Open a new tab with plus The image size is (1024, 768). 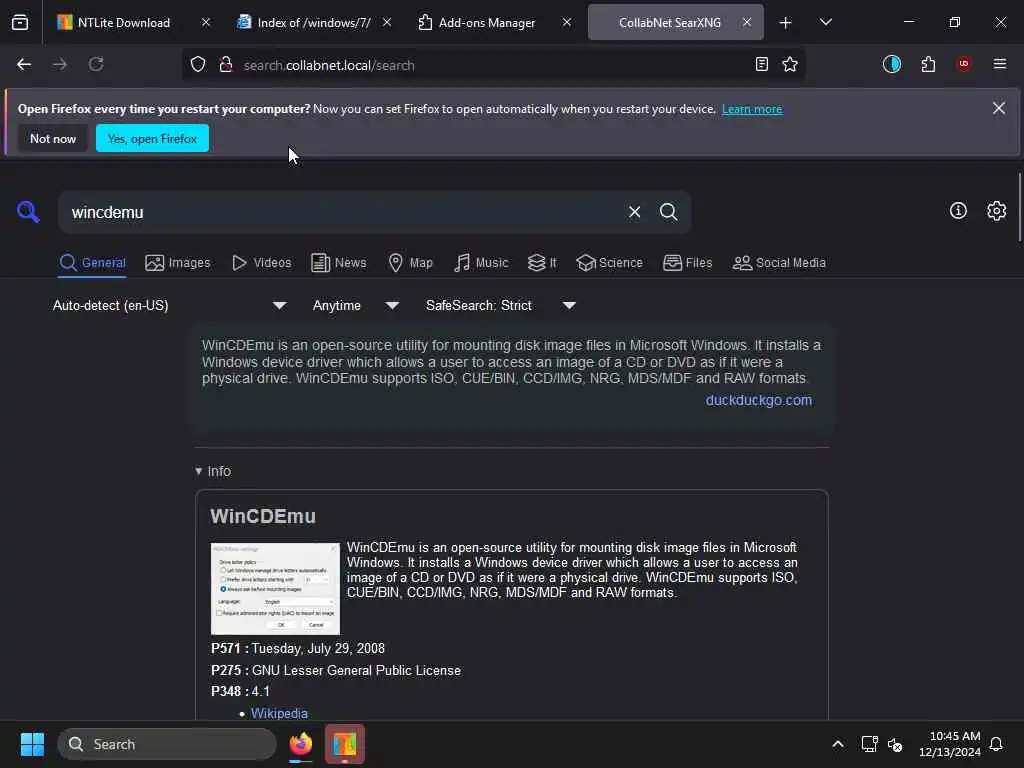(786, 23)
